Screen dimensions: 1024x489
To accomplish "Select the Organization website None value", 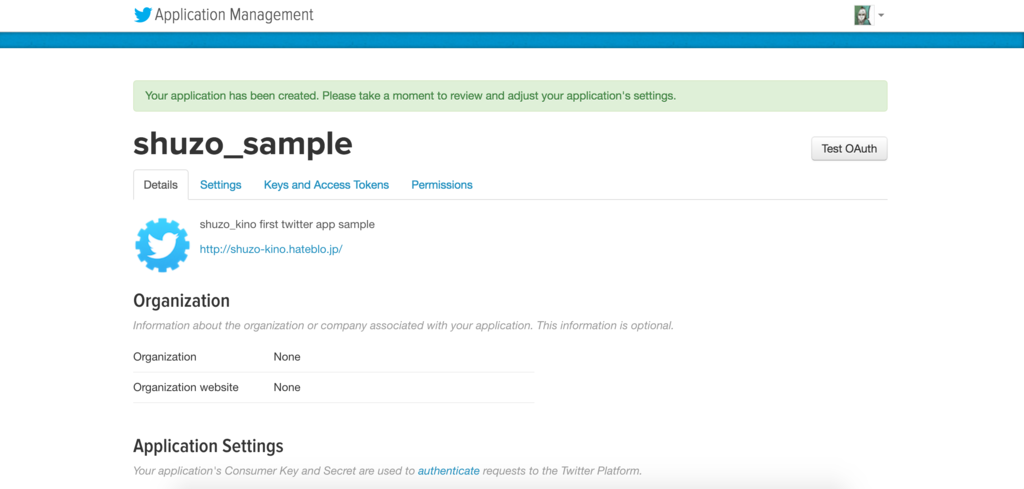I will pos(287,387).
